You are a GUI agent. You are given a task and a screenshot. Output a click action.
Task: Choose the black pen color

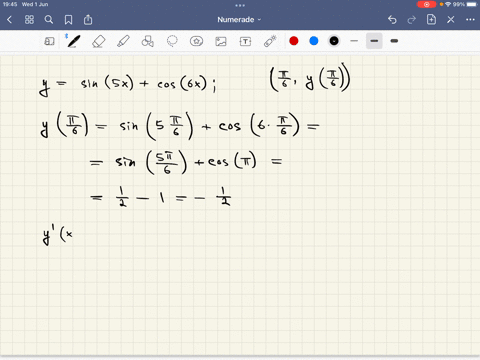coord(334,41)
